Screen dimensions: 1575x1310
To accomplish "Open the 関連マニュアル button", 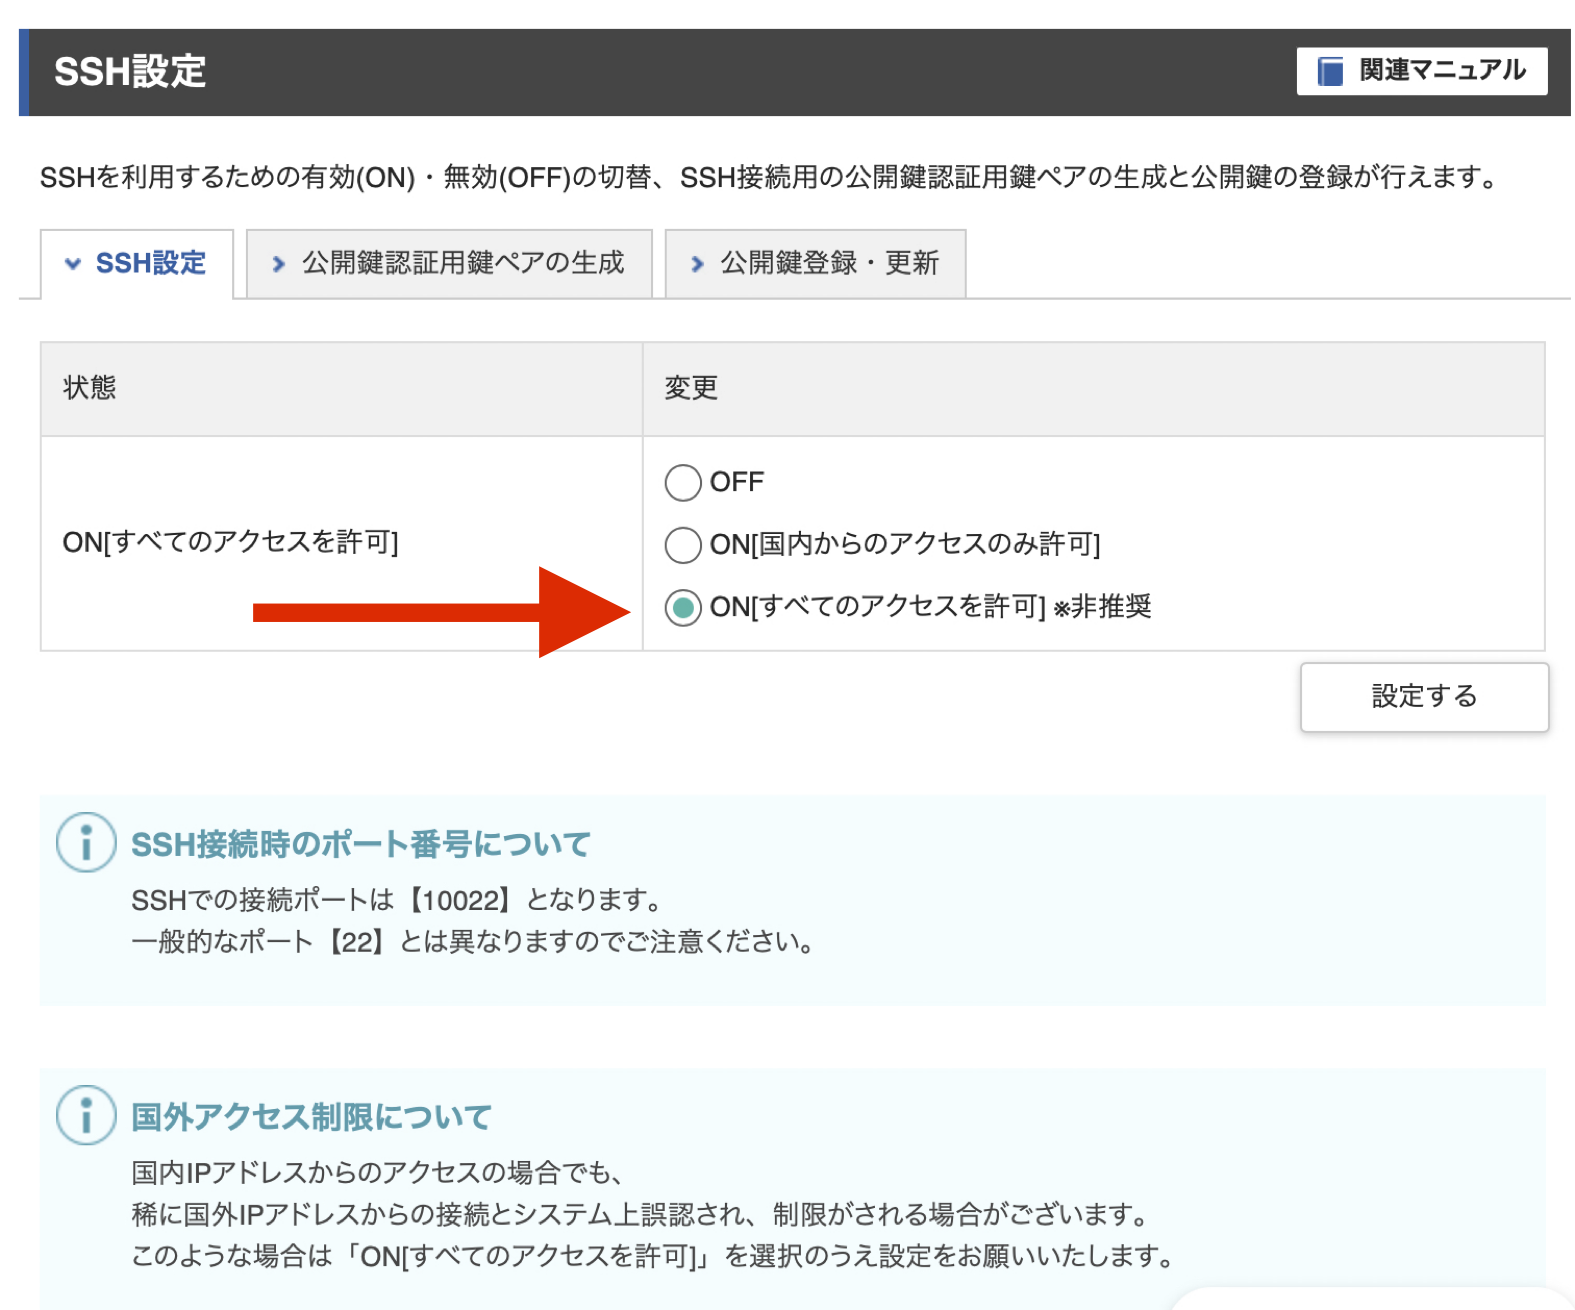I will pos(1421,71).
